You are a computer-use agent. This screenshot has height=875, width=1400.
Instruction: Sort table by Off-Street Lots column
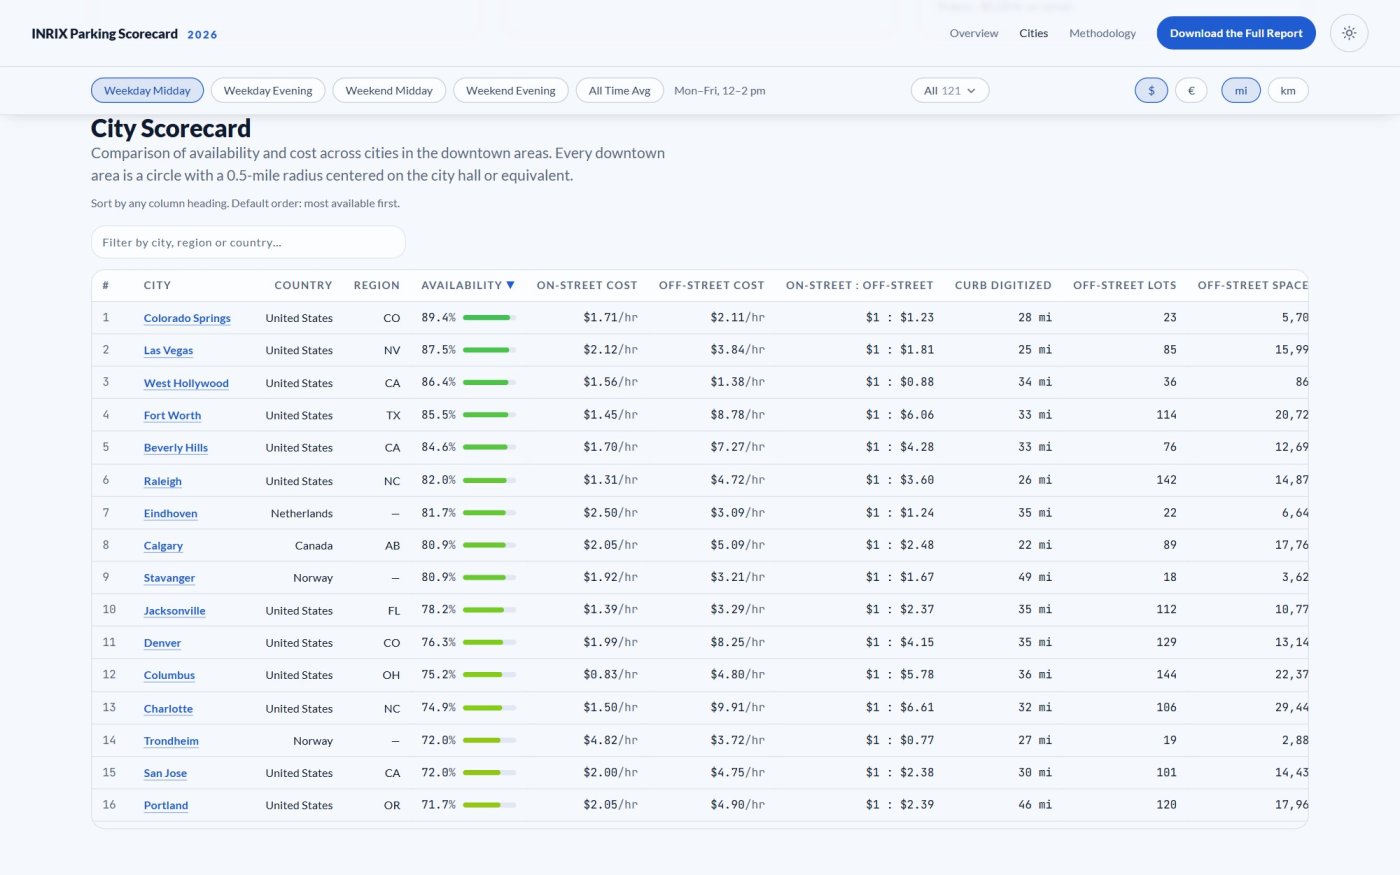1125,285
